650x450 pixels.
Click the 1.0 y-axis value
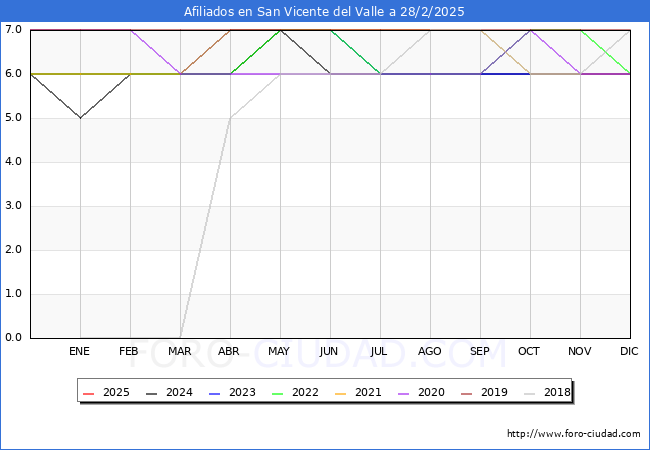click(x=13, y=293)
